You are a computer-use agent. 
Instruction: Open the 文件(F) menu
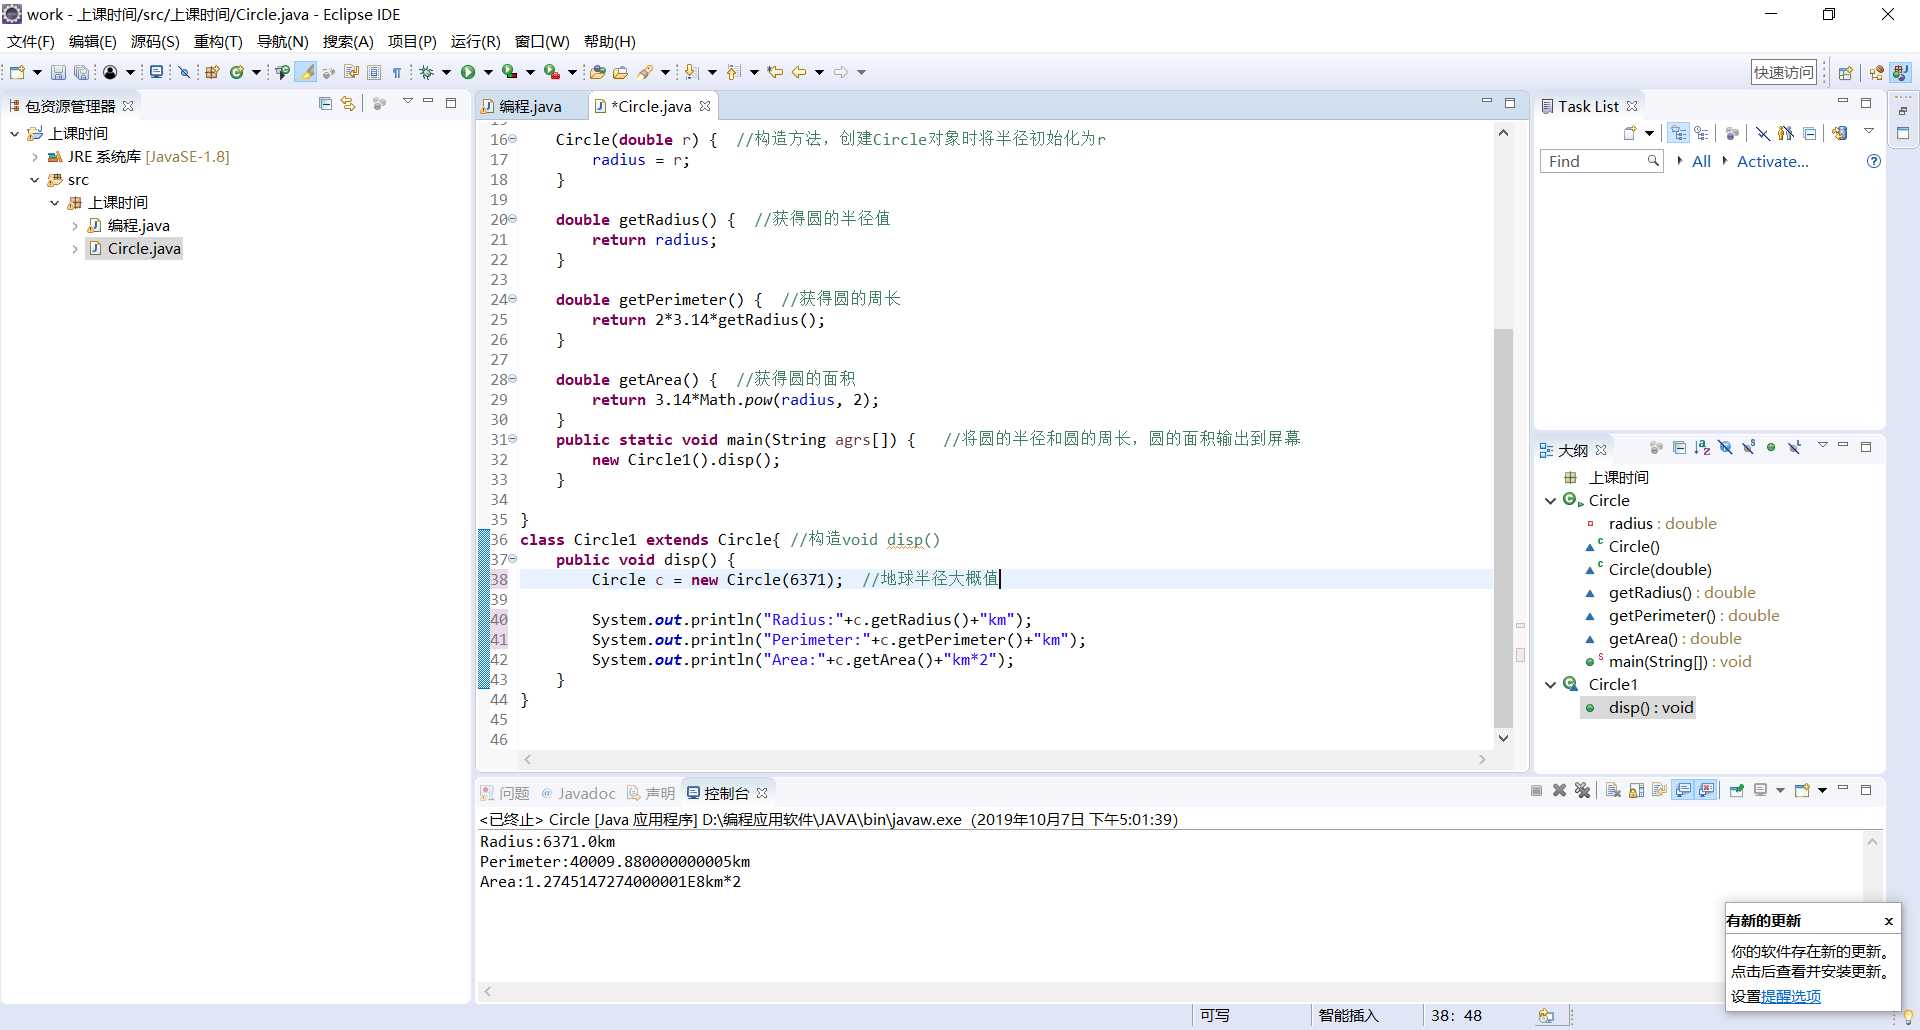30,41
